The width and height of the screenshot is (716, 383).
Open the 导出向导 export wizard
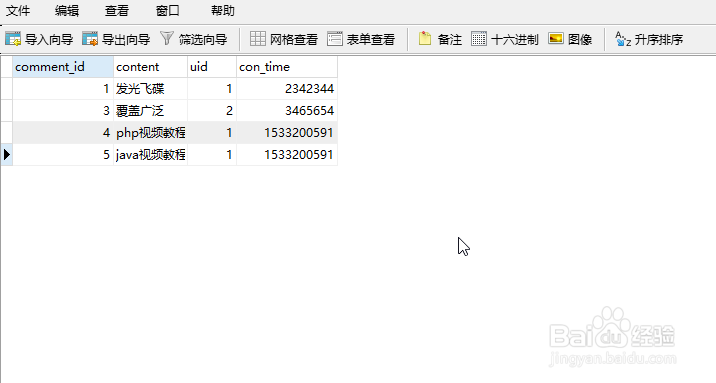(116, 39)
